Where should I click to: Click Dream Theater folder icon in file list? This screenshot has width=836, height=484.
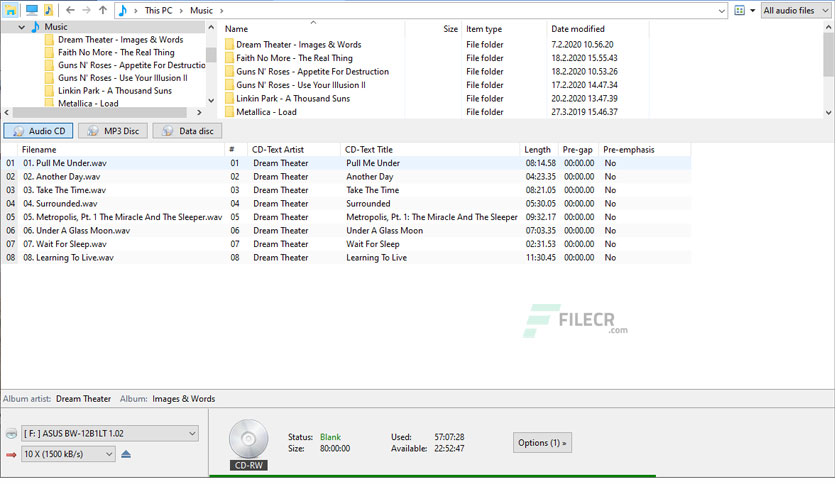pos(229,45)
